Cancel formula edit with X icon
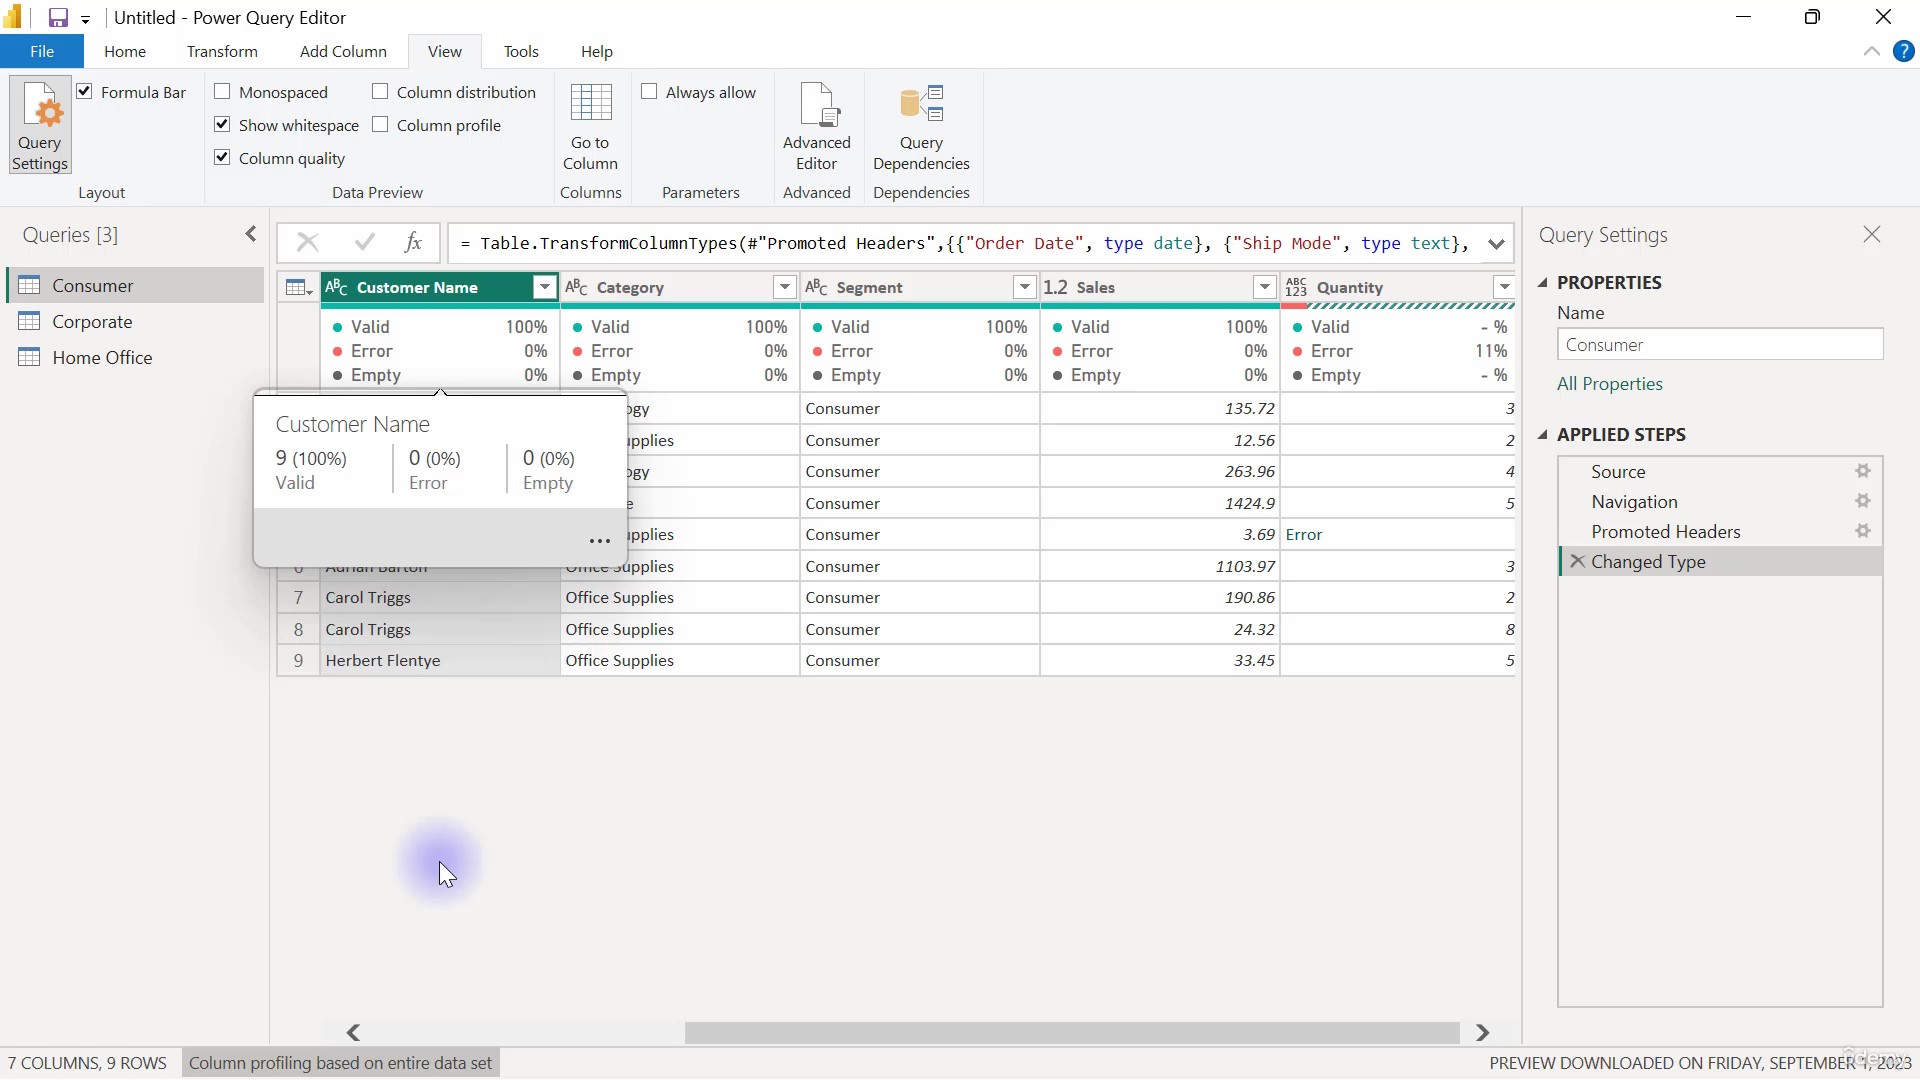1920x1080 pixels. point(308,243)
